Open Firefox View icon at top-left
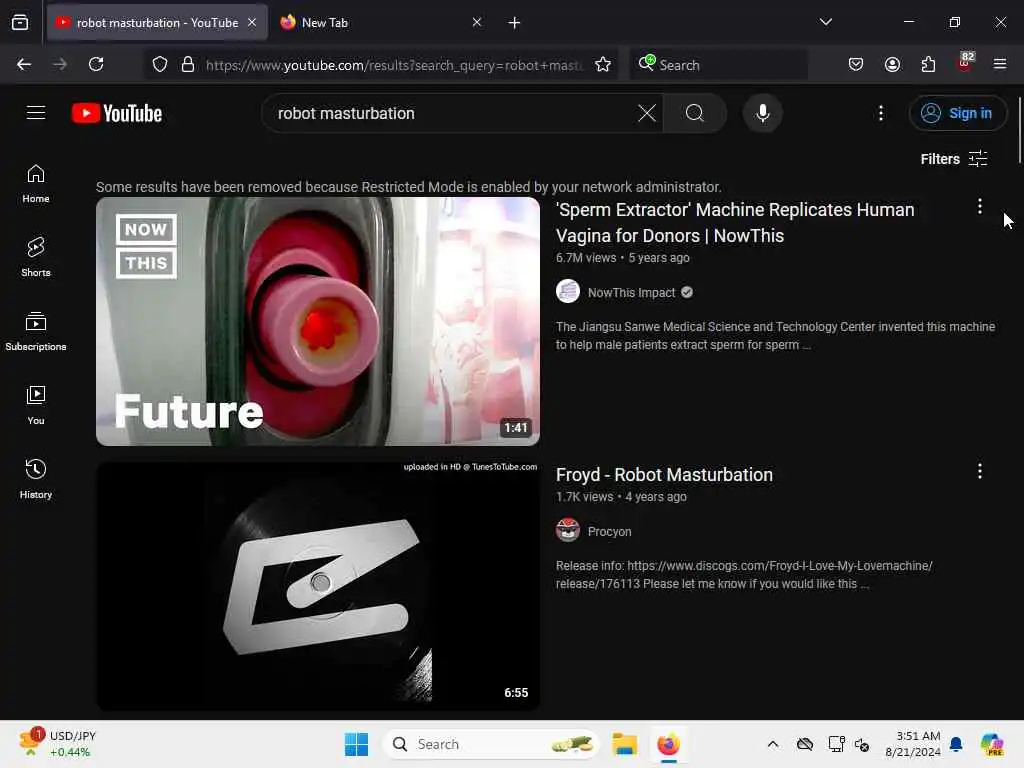 click(20, 23)
